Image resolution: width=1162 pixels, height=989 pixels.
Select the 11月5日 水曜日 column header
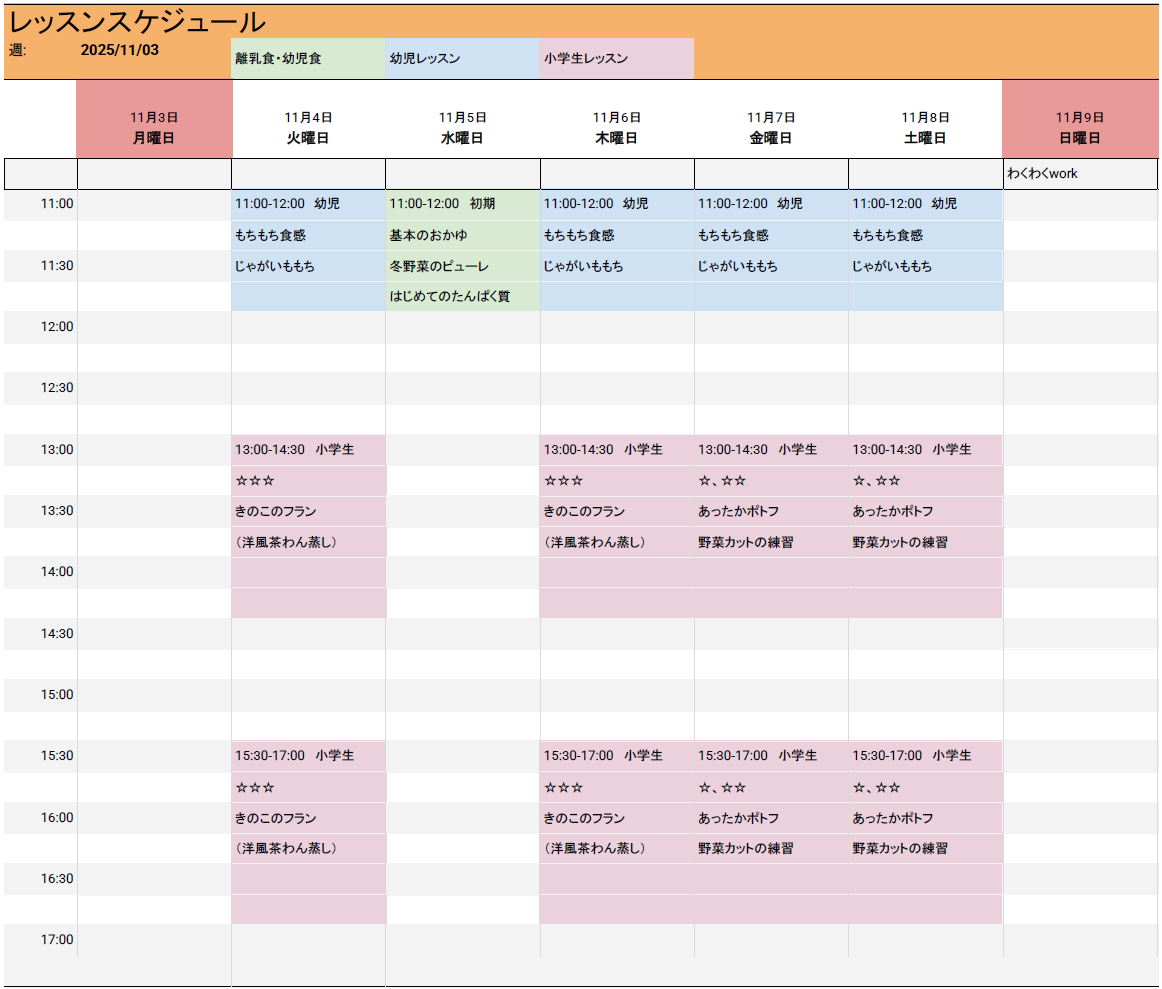[x=462, y=129]
